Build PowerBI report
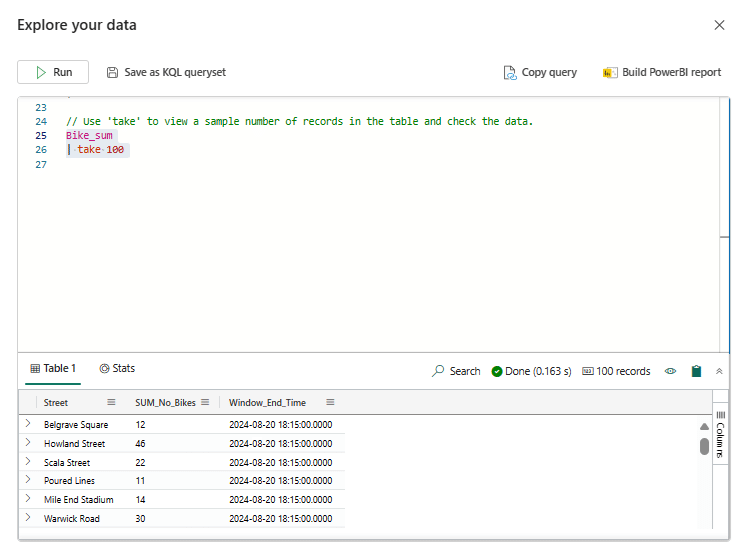Viewport: 733px width, 545px height. coord(662,72)
